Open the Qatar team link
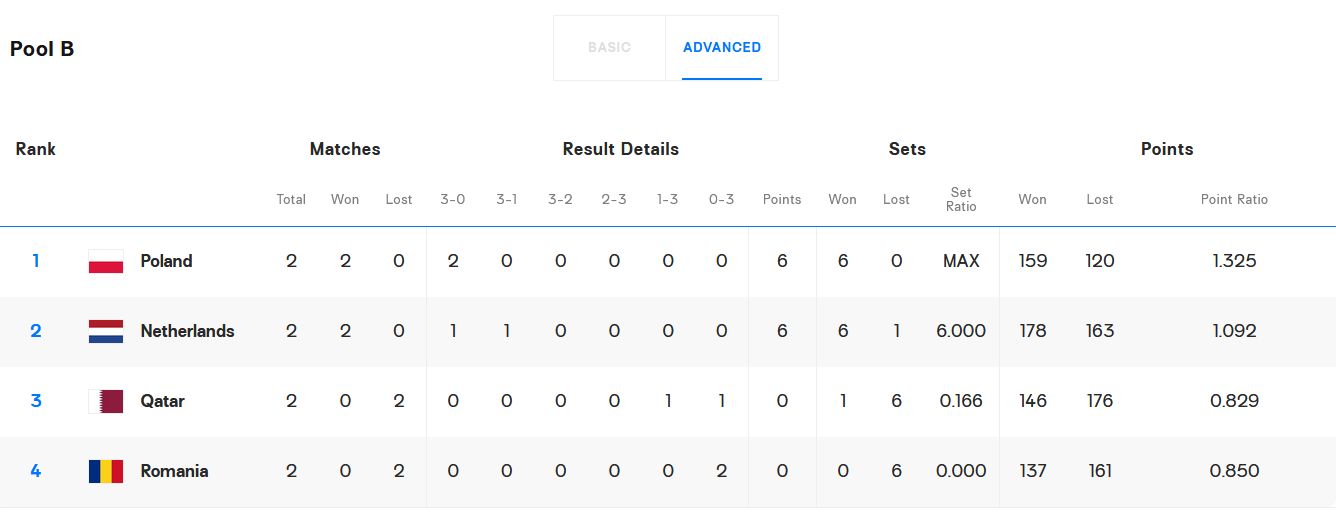 [x=162, y=401]
